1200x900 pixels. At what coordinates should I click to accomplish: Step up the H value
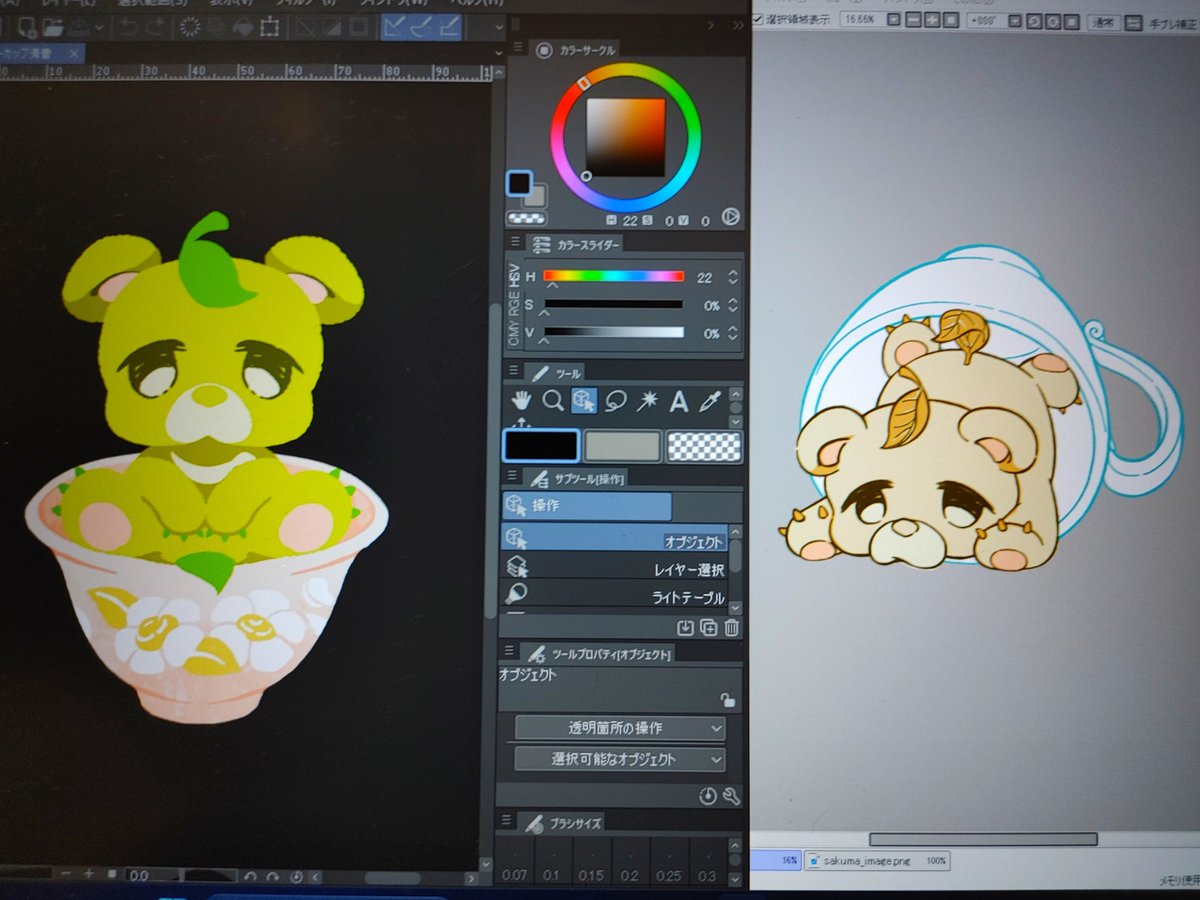point(733,272)
